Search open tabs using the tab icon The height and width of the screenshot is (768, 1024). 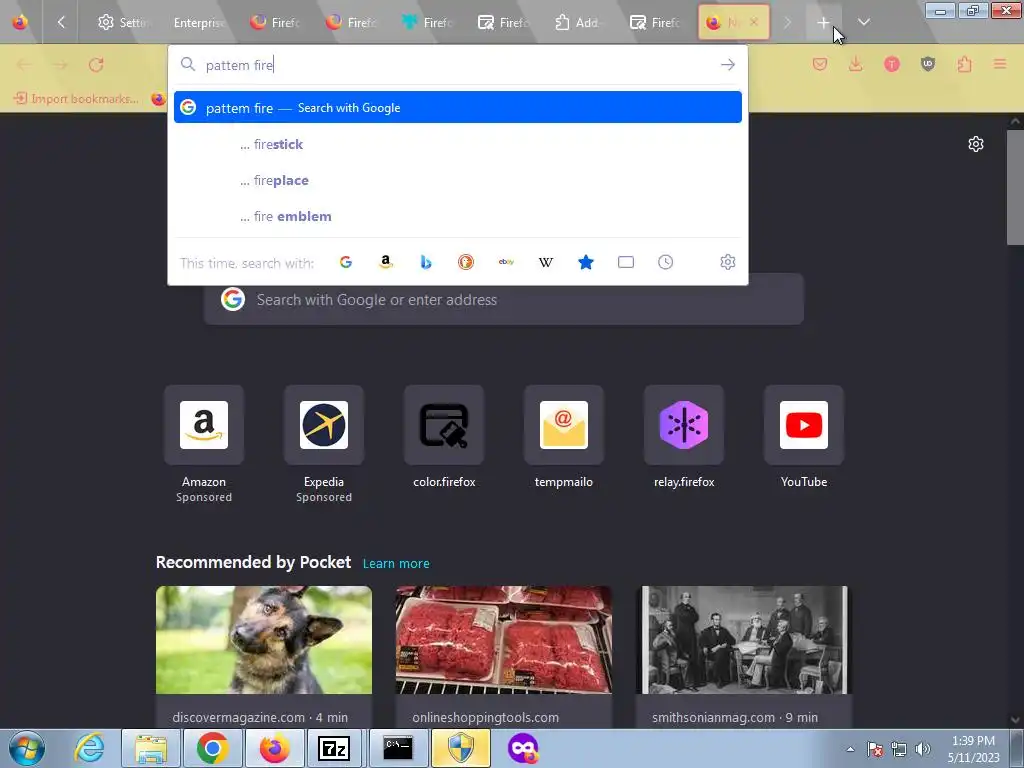click(x=626, y=262)
